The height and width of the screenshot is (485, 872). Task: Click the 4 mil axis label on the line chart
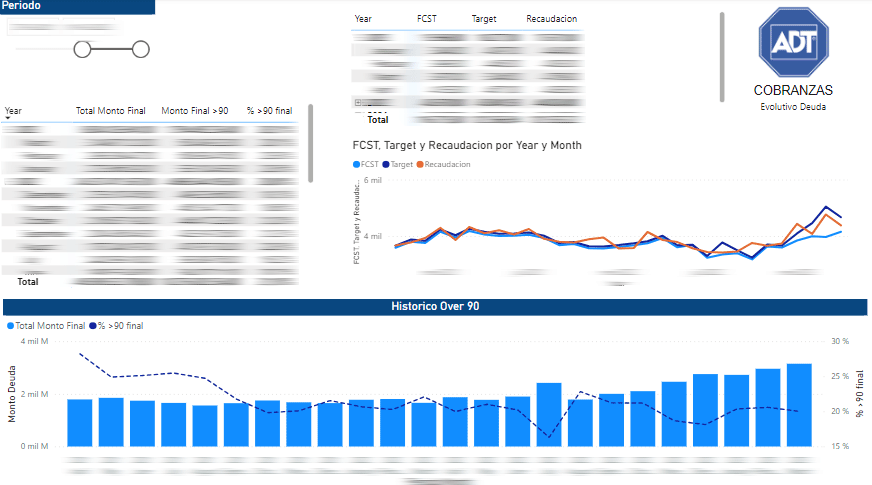coord(373,236)
